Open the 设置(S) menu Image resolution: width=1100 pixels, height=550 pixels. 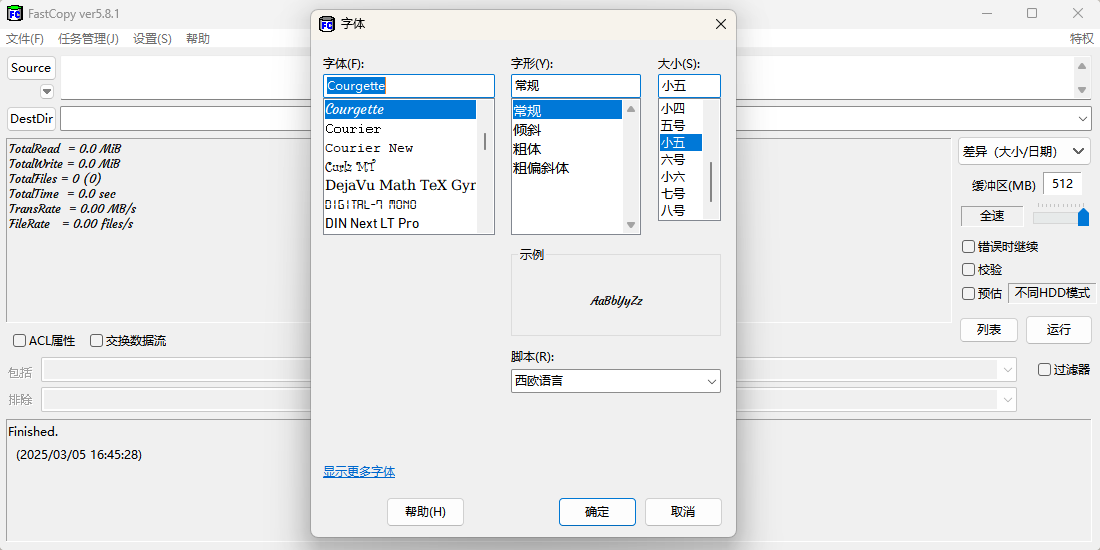click(x=152, y=39)
